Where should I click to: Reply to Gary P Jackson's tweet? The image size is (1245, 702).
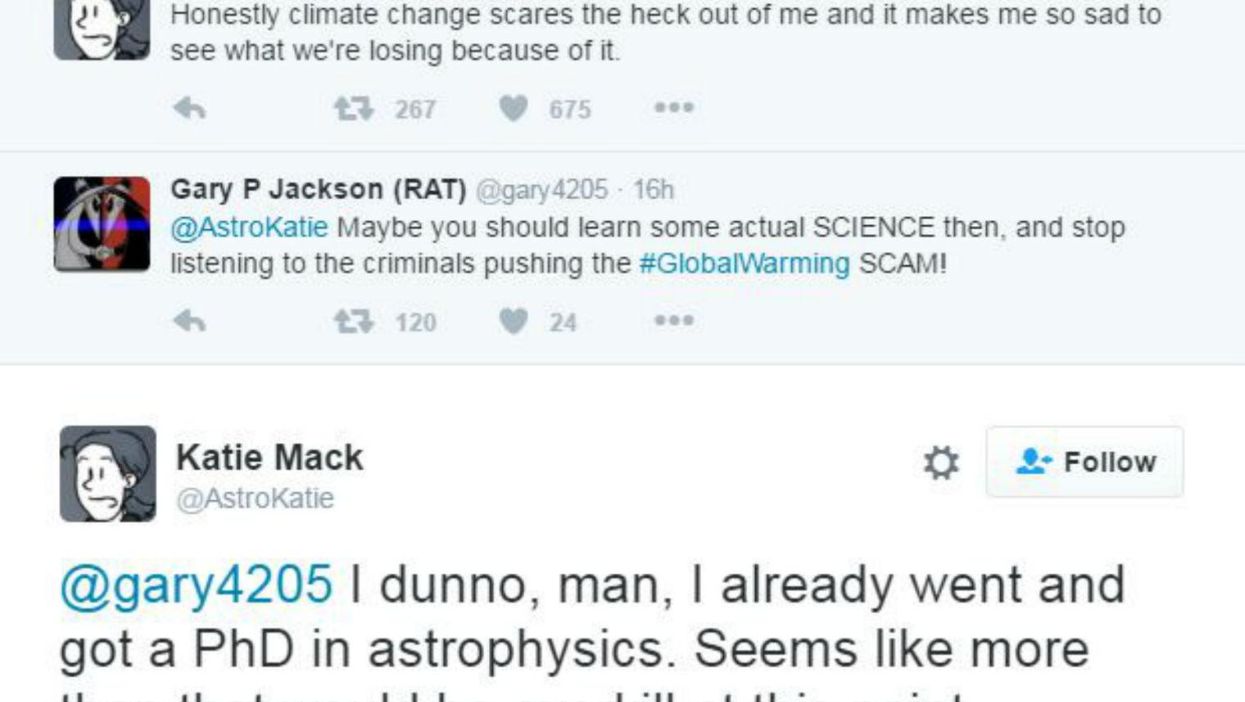[x=189, y=321]
